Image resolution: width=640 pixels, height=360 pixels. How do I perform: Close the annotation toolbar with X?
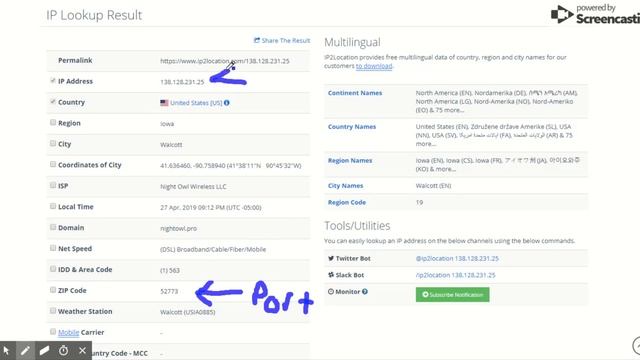(x=82, y=351)
